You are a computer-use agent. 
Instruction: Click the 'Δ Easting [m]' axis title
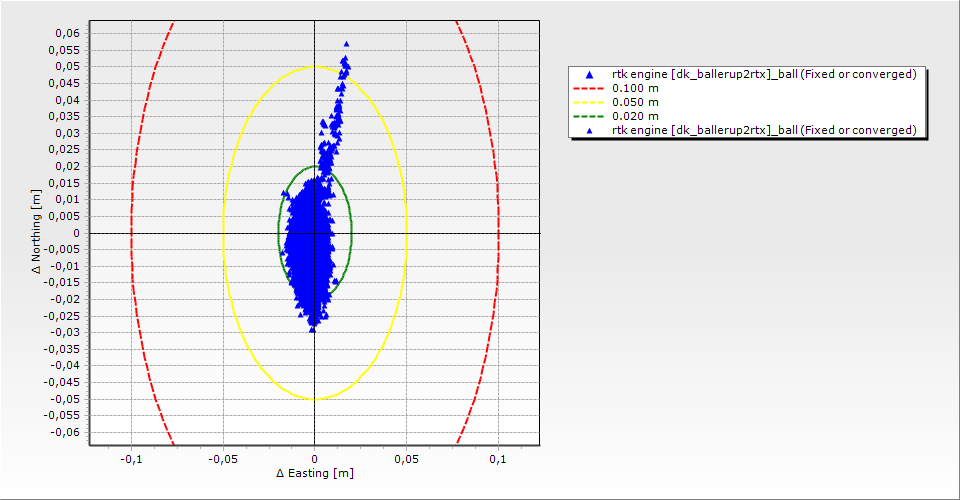315,473
